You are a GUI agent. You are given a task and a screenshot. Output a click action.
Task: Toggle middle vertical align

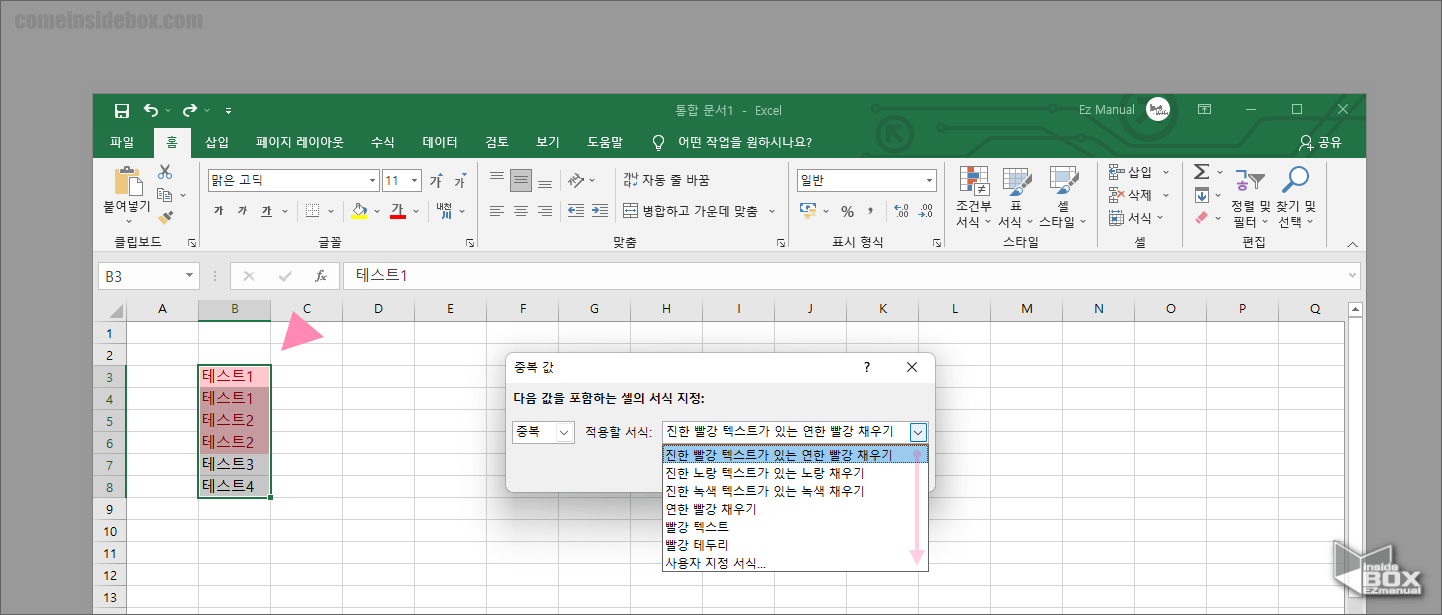tap(520, 181)
